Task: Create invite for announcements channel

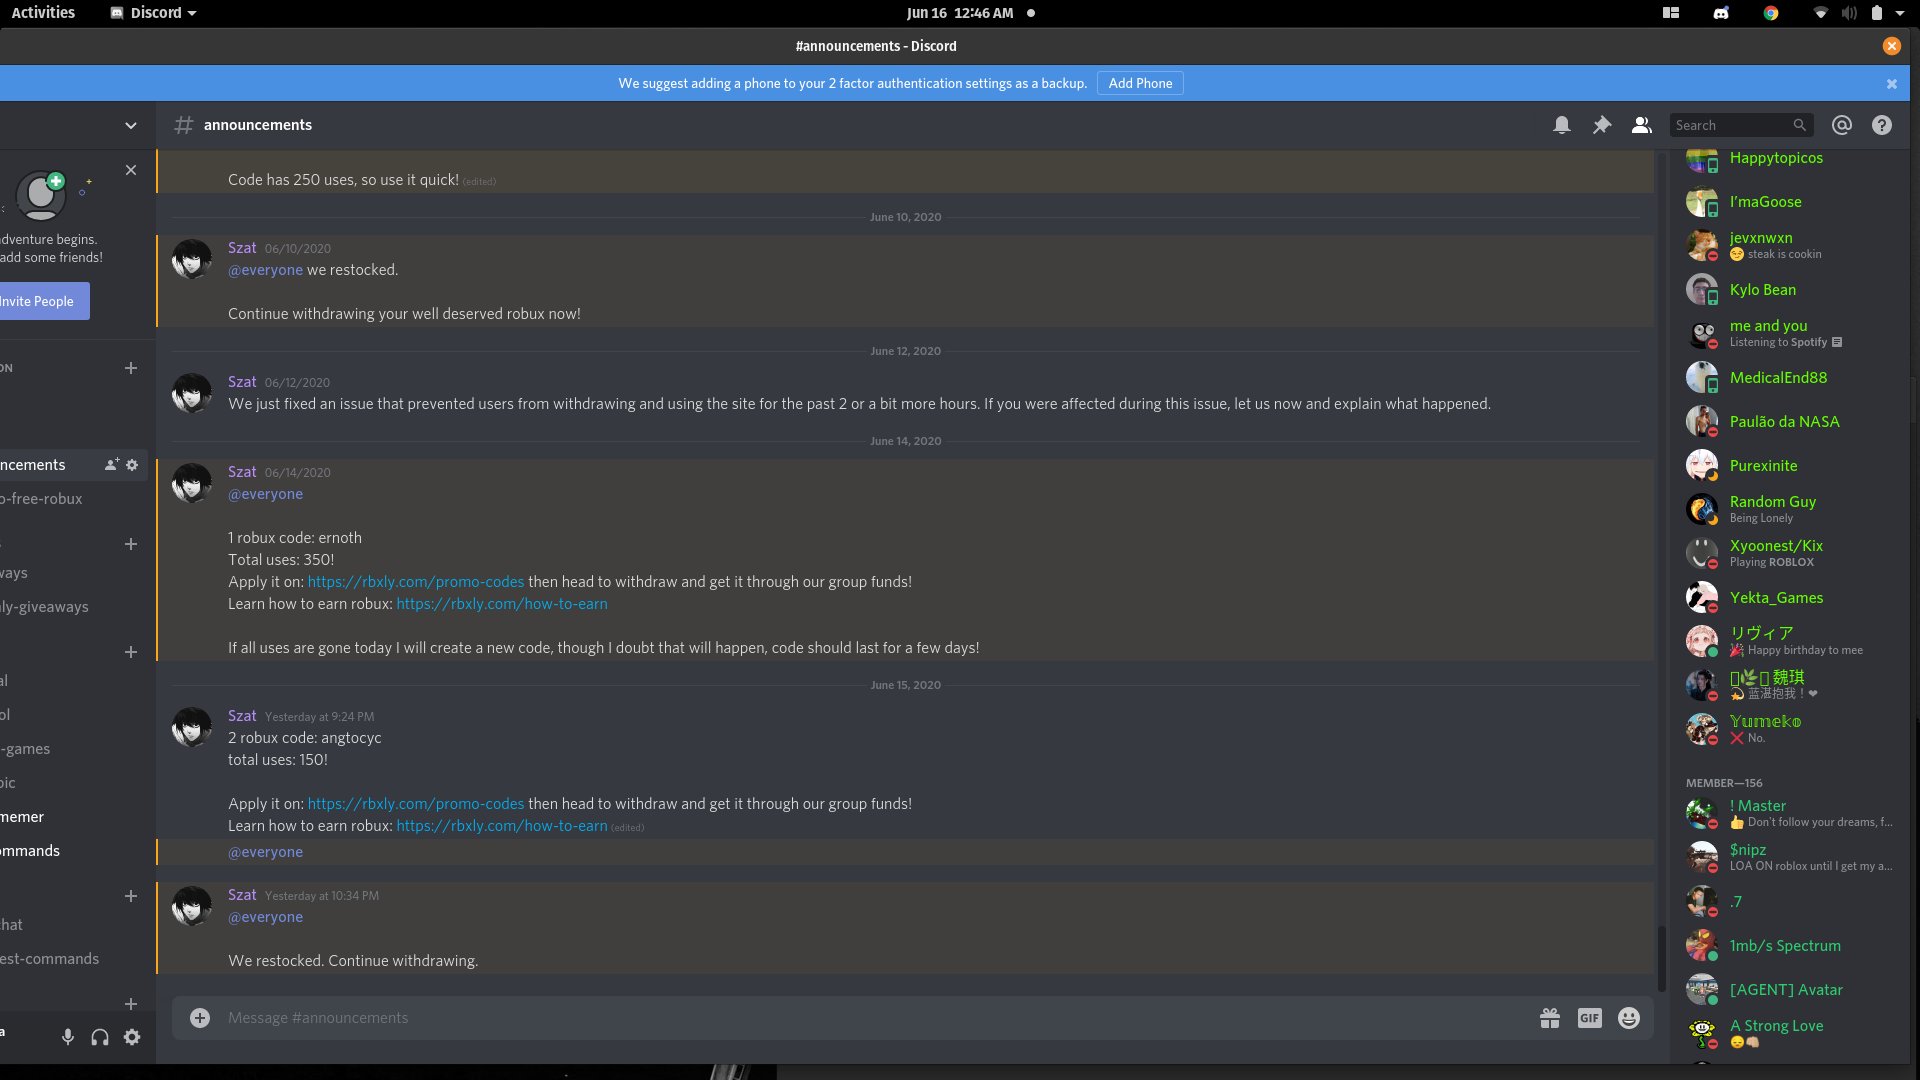Action: pos(112,465)
